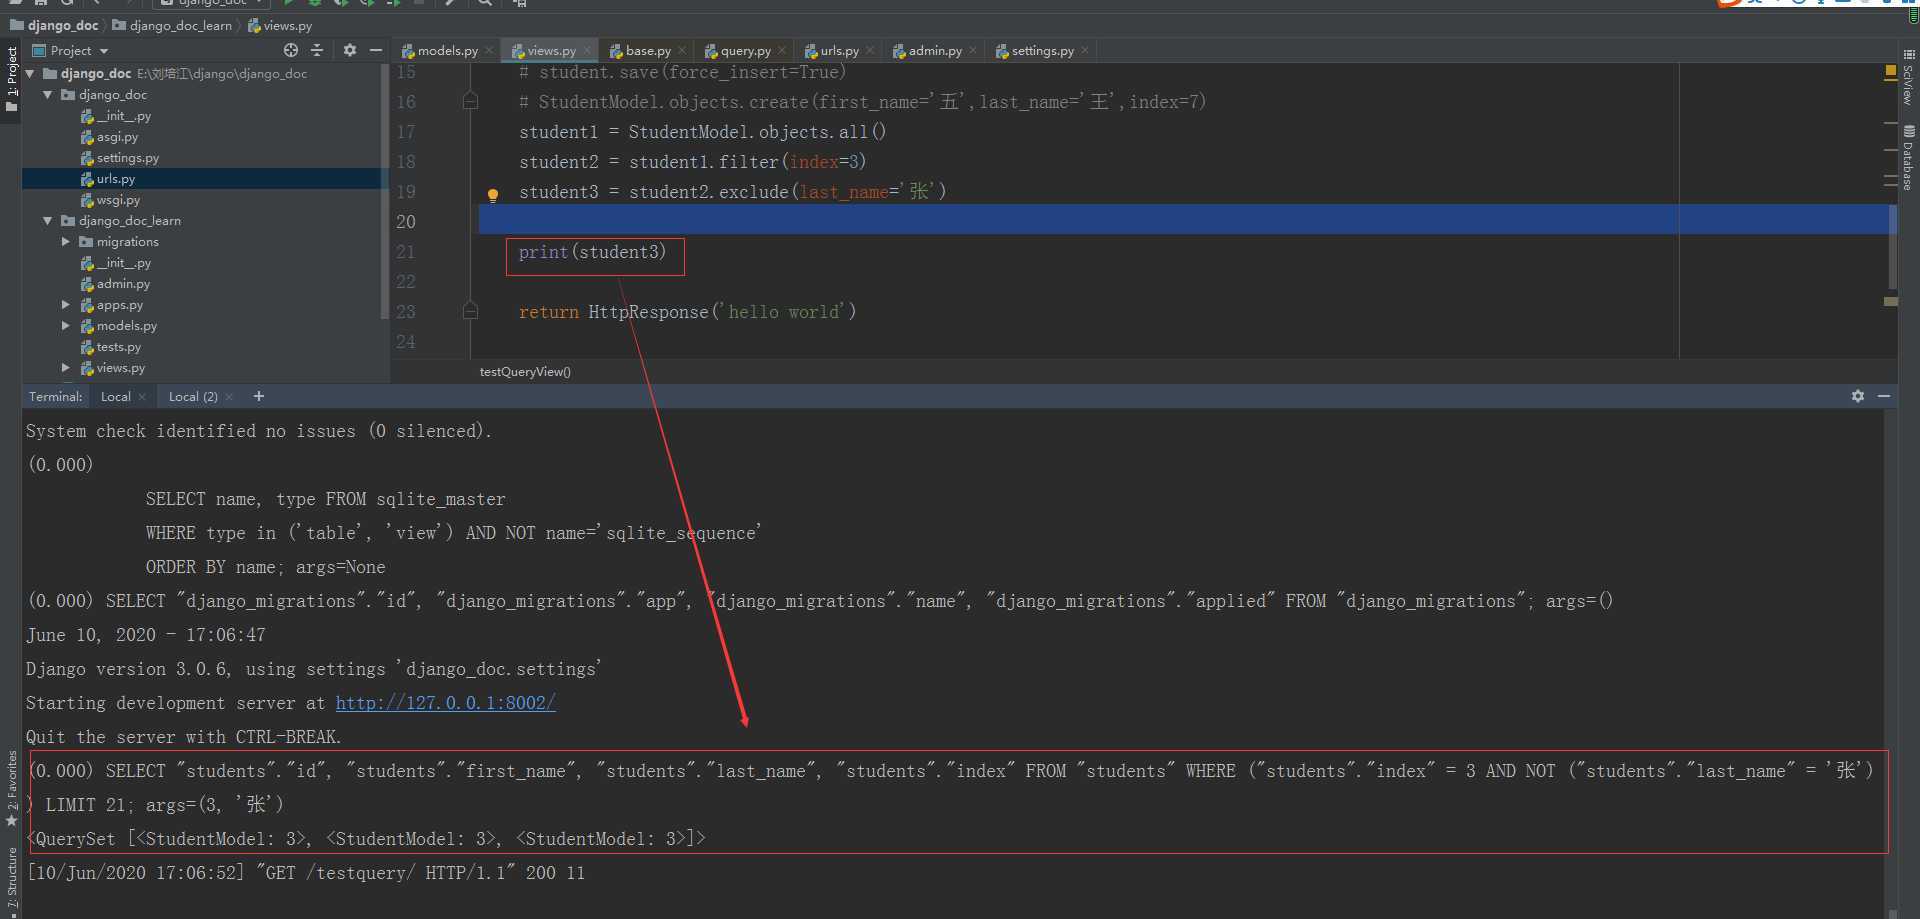Screen dimensions: 1920x919
Task: Toggle the Structure tool window
Action: pyautogui.click(x=11, y=880)
